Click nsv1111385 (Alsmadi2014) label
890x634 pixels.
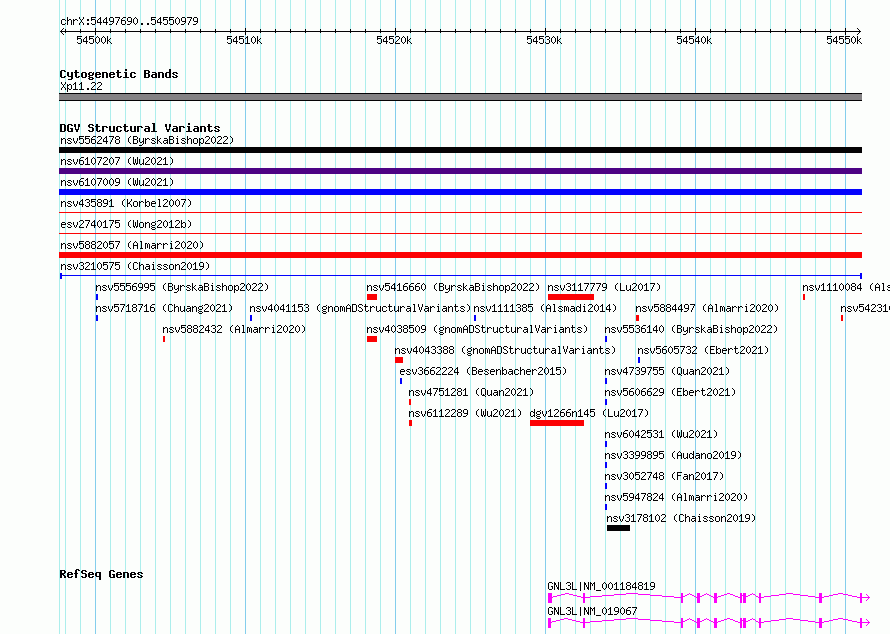(x=545, y=308)
